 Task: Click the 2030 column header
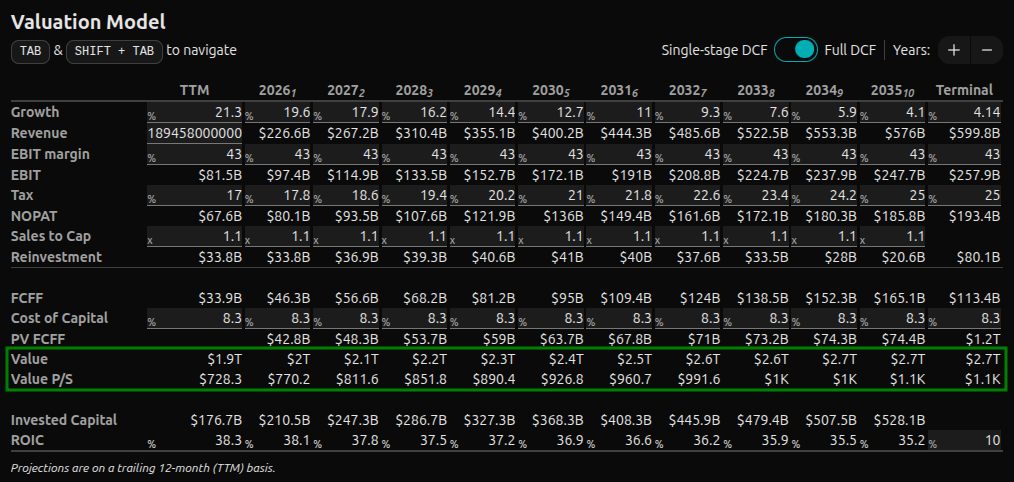pos(552,90)
